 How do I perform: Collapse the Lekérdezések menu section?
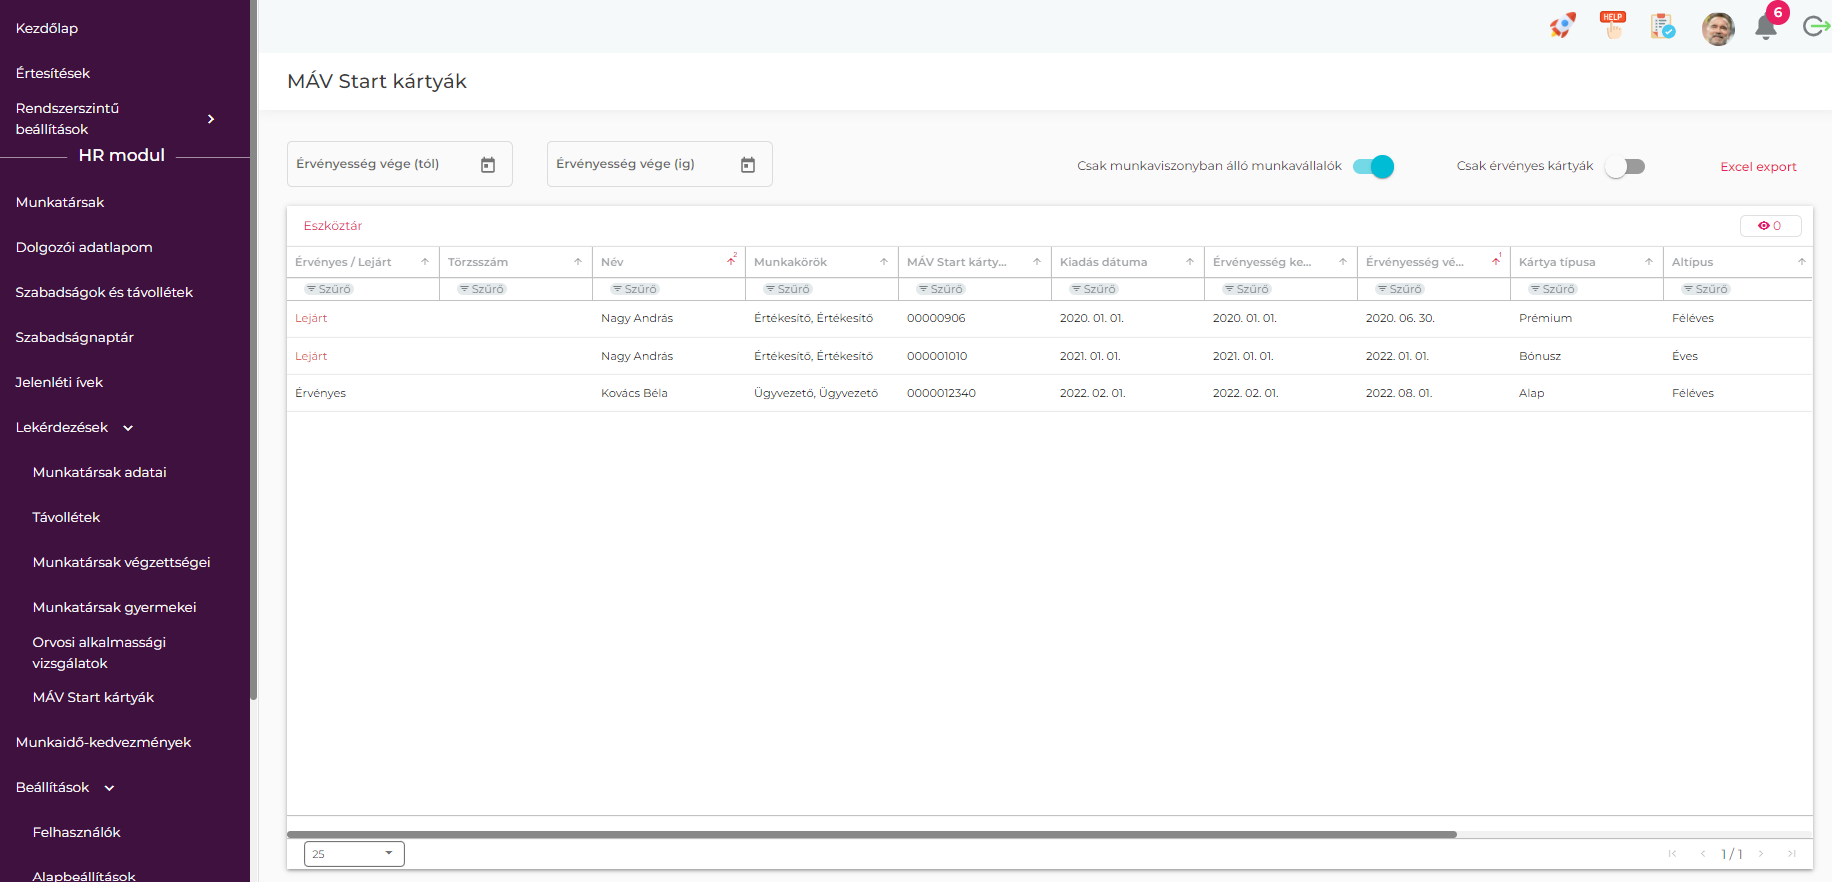pyautogui.click(x=128, y=428)
